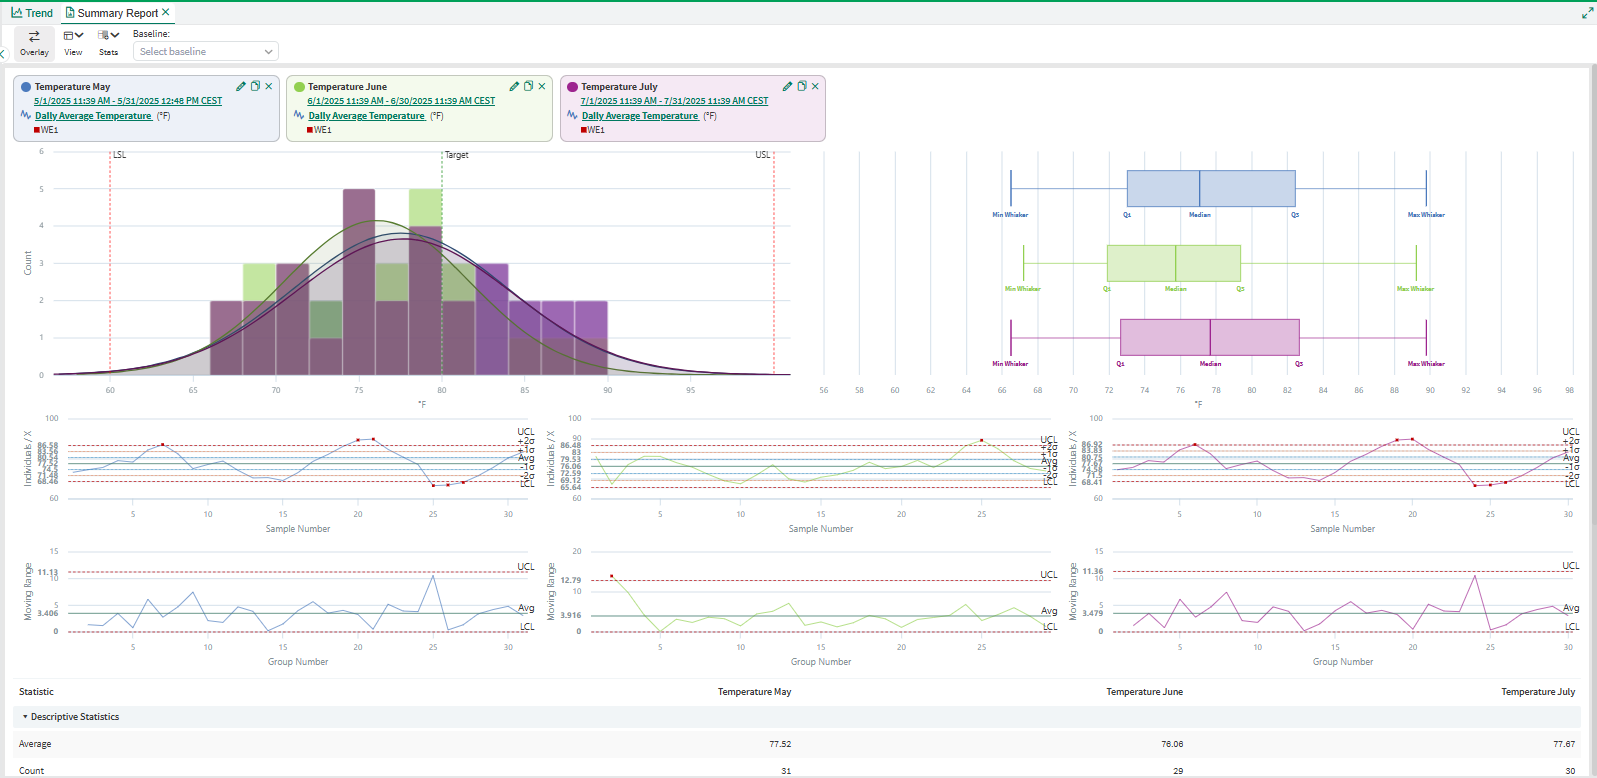Click the pencil icon on Temperature July
Screen dimensions: 1597x778
coord(787,86)
